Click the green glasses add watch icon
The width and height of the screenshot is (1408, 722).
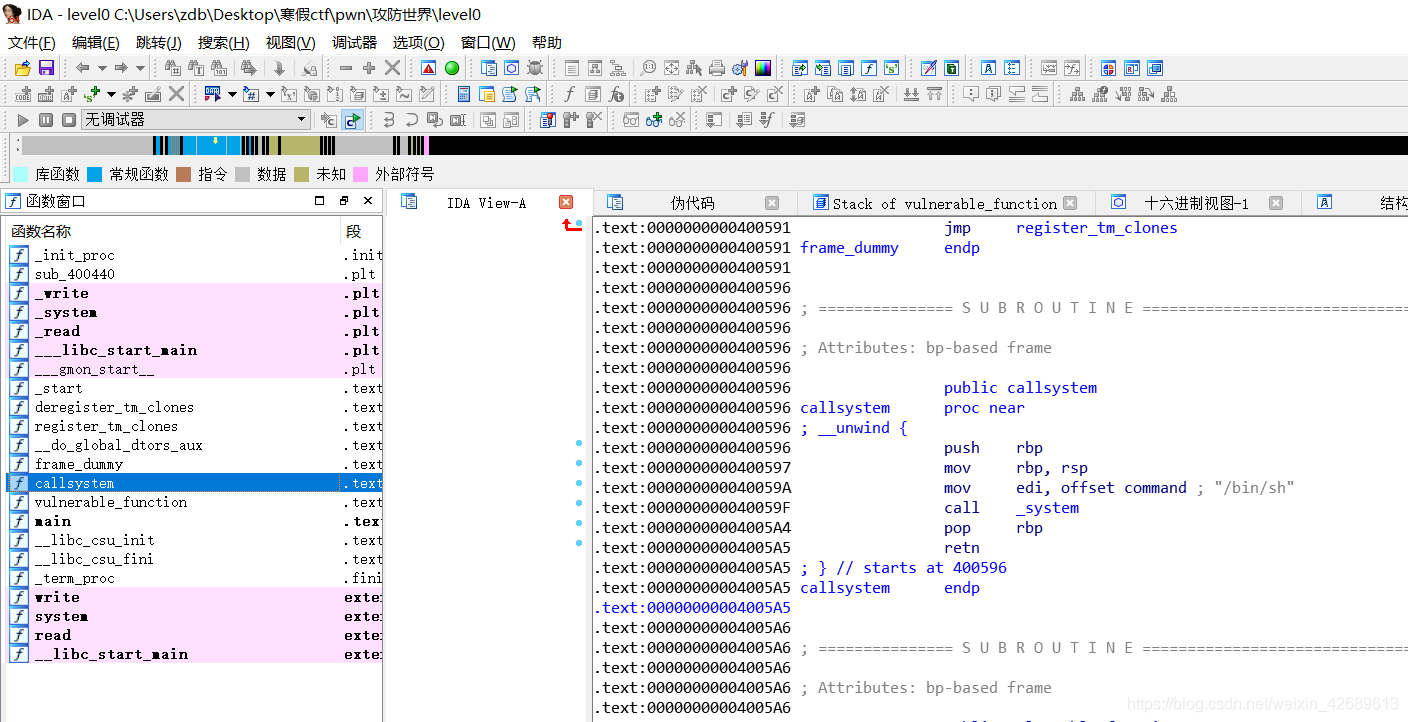[653, 120]
